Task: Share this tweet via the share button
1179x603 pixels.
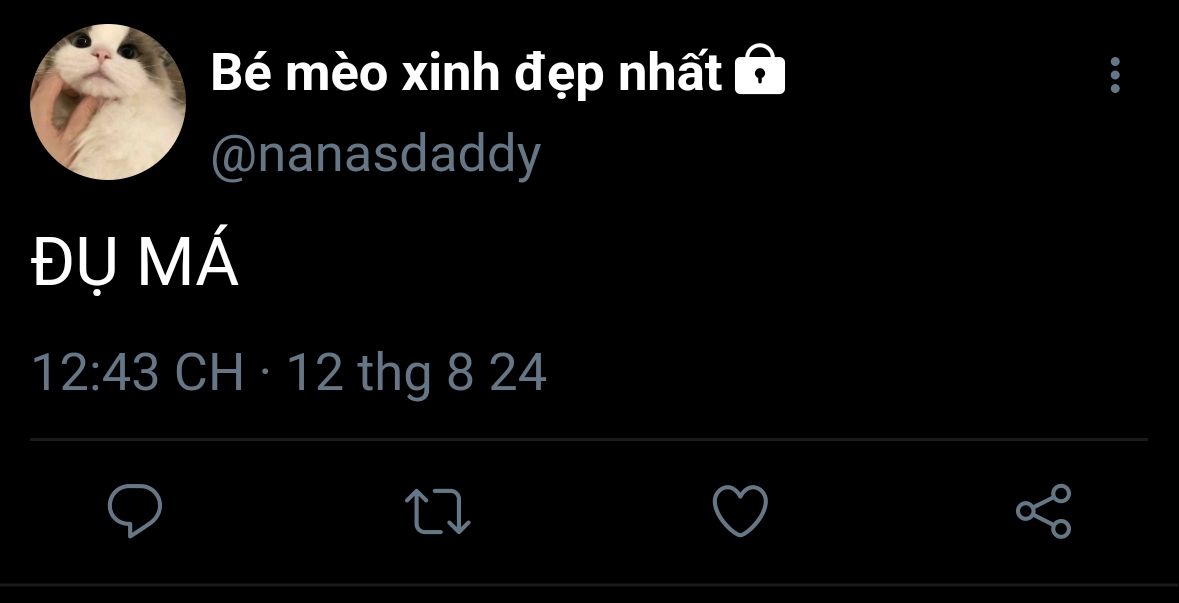Action: click(x=1044, y=511)
